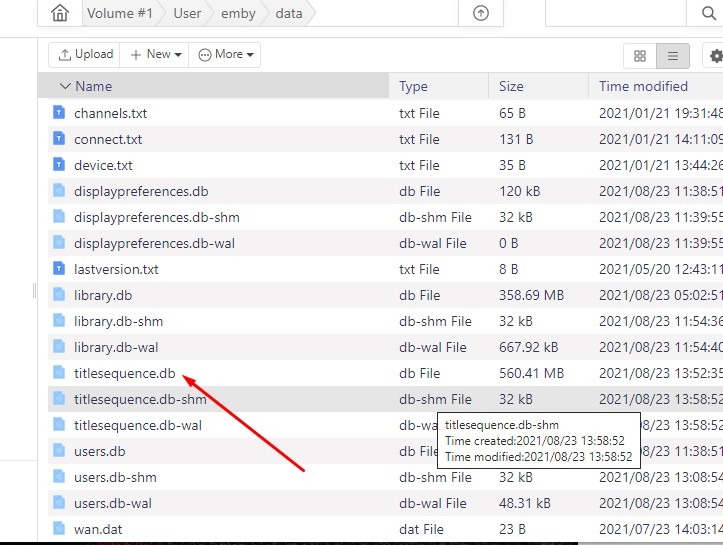The width and height of the screenshot is (723, 545).
Task: Click the 120 kB size cell
Action: pos(520,191)
